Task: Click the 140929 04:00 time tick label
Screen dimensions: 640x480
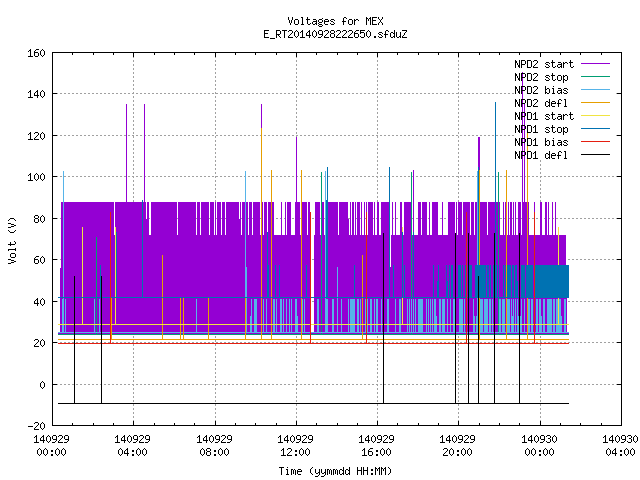Action: pos(132,446)
